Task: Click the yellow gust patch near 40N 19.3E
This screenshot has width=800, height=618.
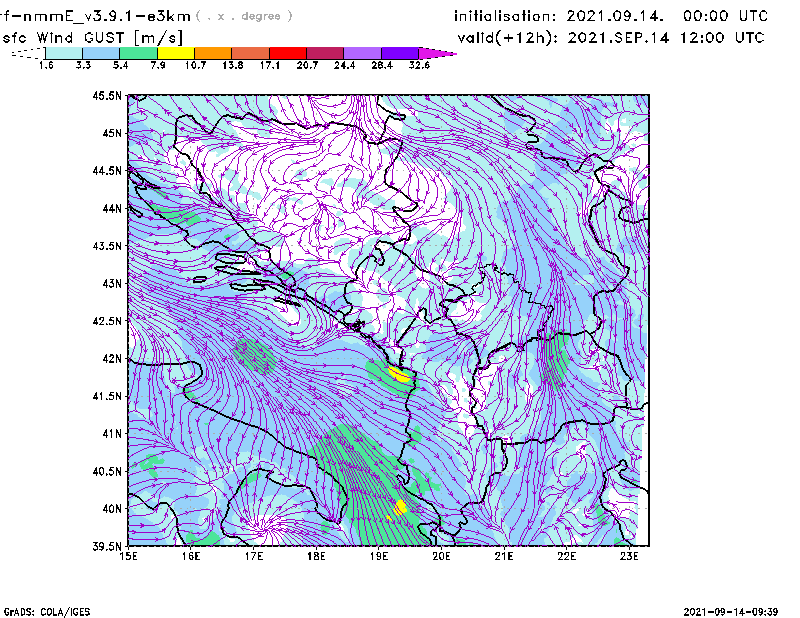Action: click(x=400, y=507)
